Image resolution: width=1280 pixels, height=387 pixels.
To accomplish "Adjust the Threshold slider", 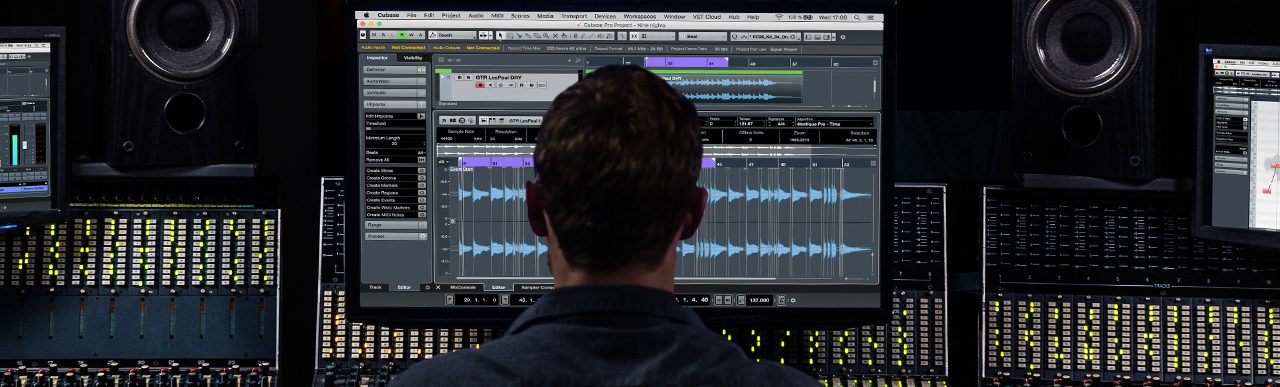I will pyautogui.click(x=394, y=128).
